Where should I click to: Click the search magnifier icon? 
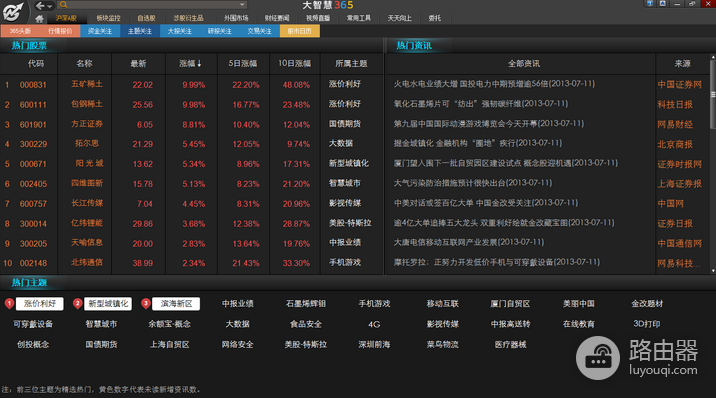(x=63, y=5)
